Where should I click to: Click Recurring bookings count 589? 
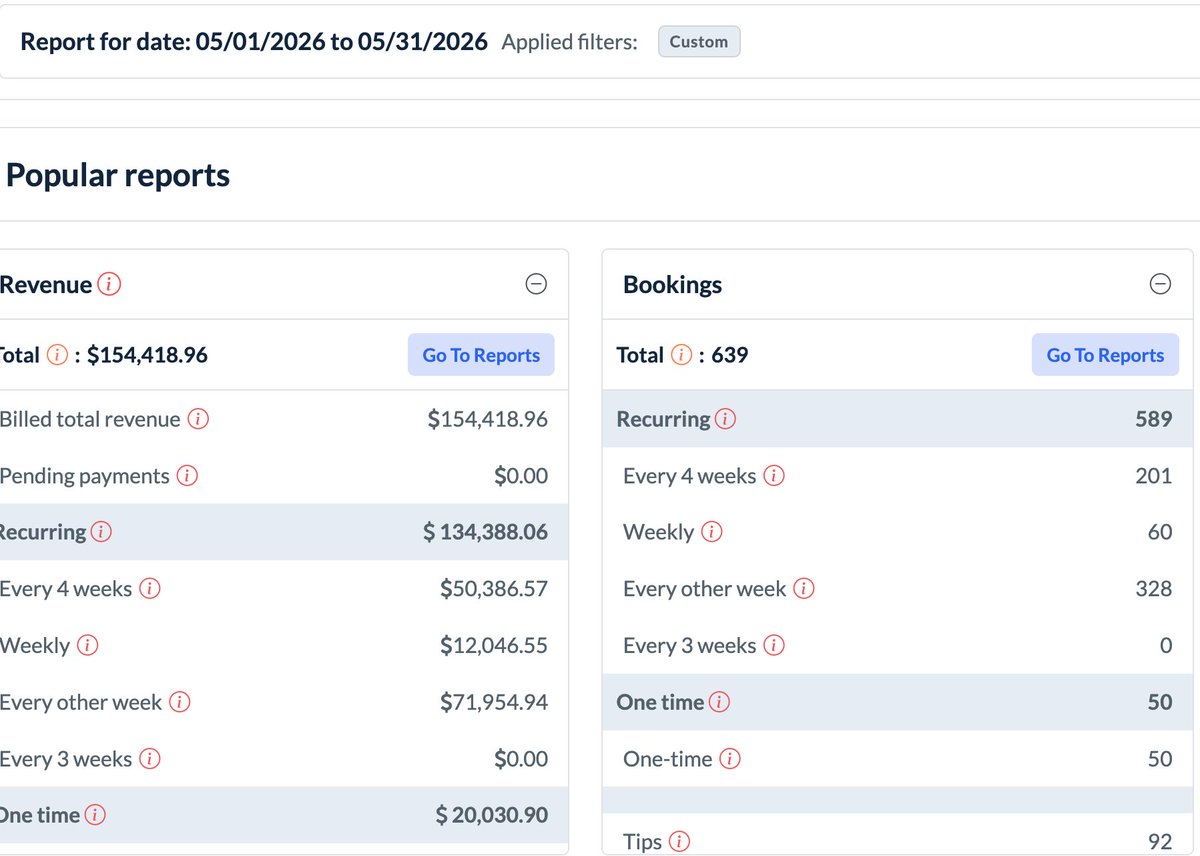click(x=1154, y=420)
